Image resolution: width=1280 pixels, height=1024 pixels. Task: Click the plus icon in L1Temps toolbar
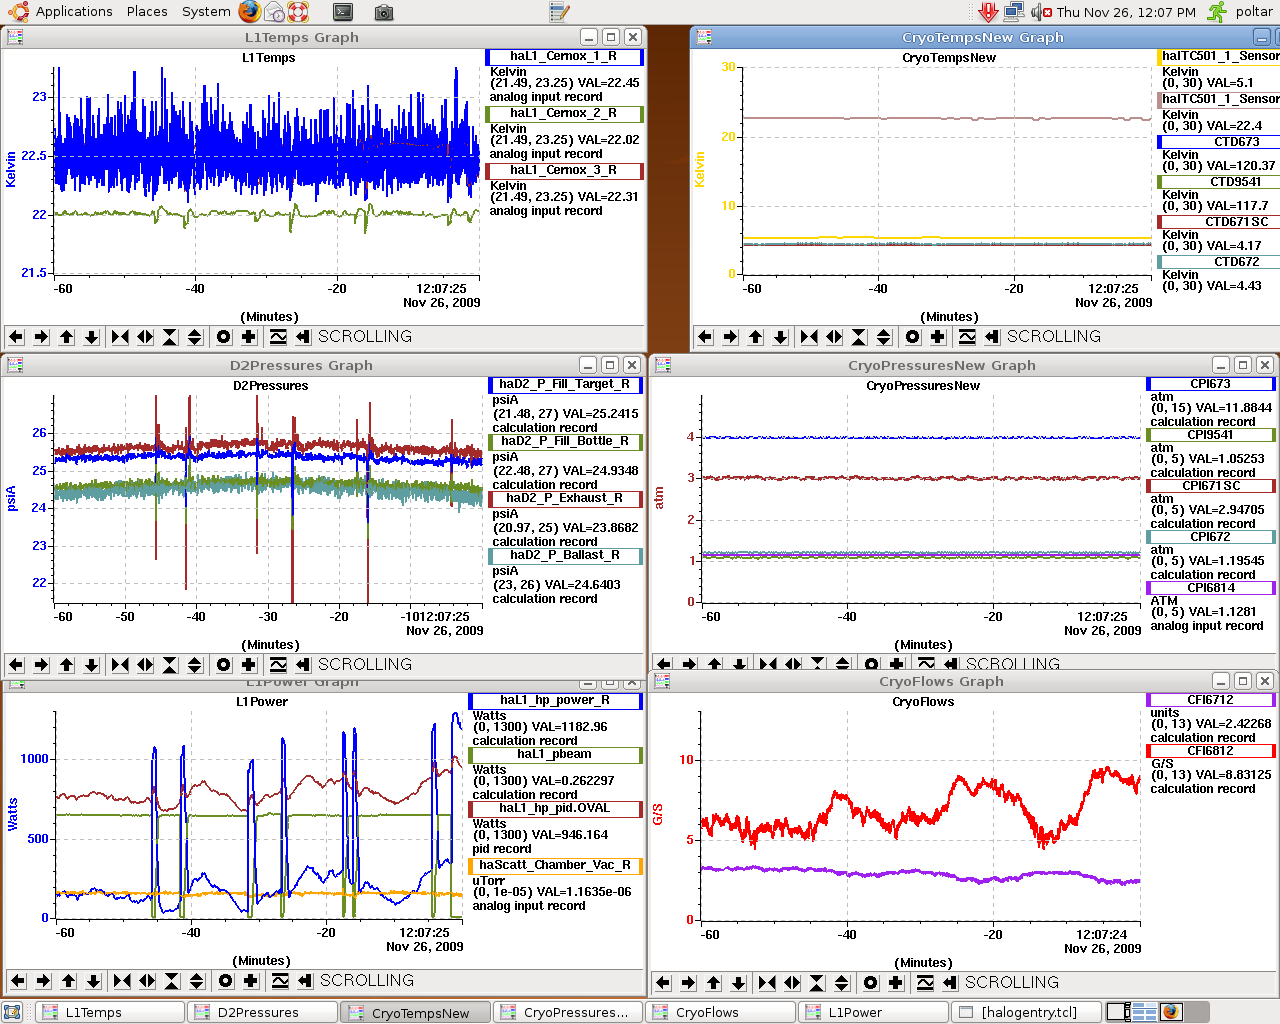click(249, 337)
